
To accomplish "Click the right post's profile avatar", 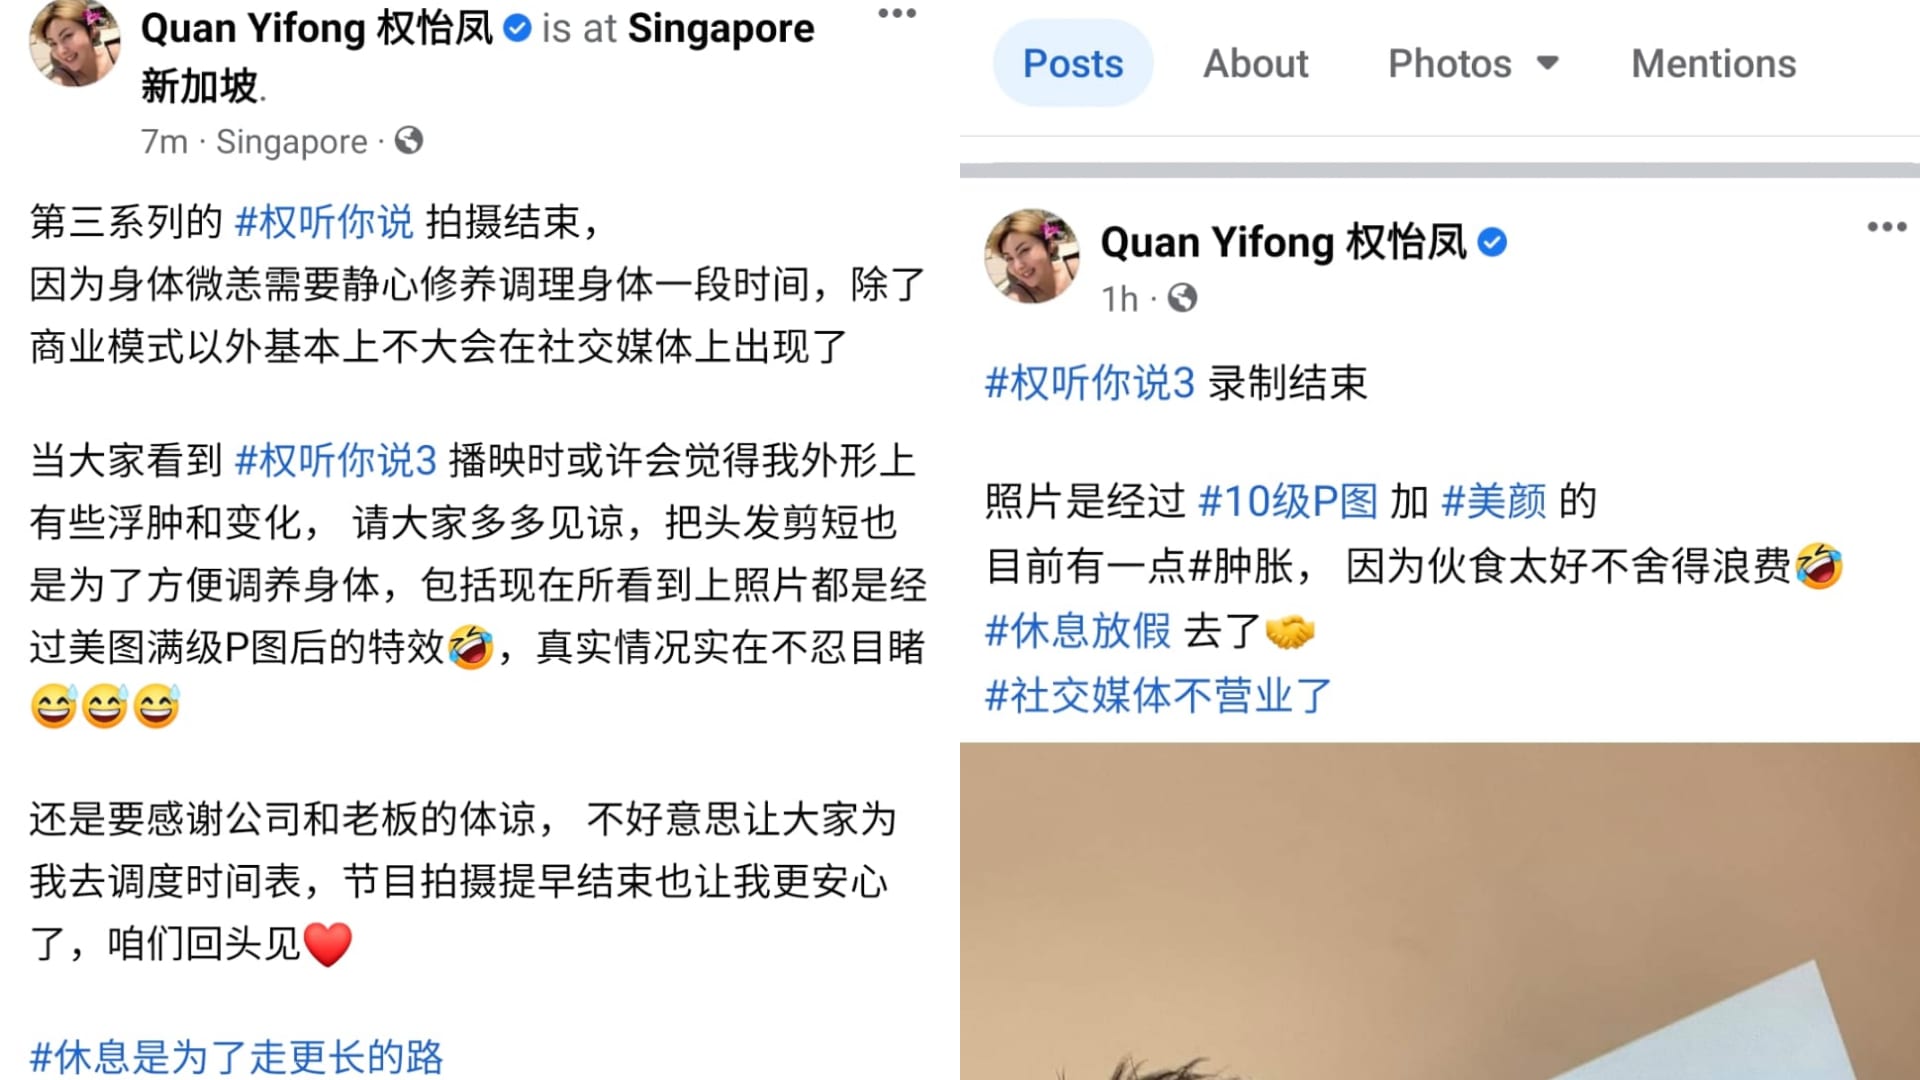I will point(1031,256).
